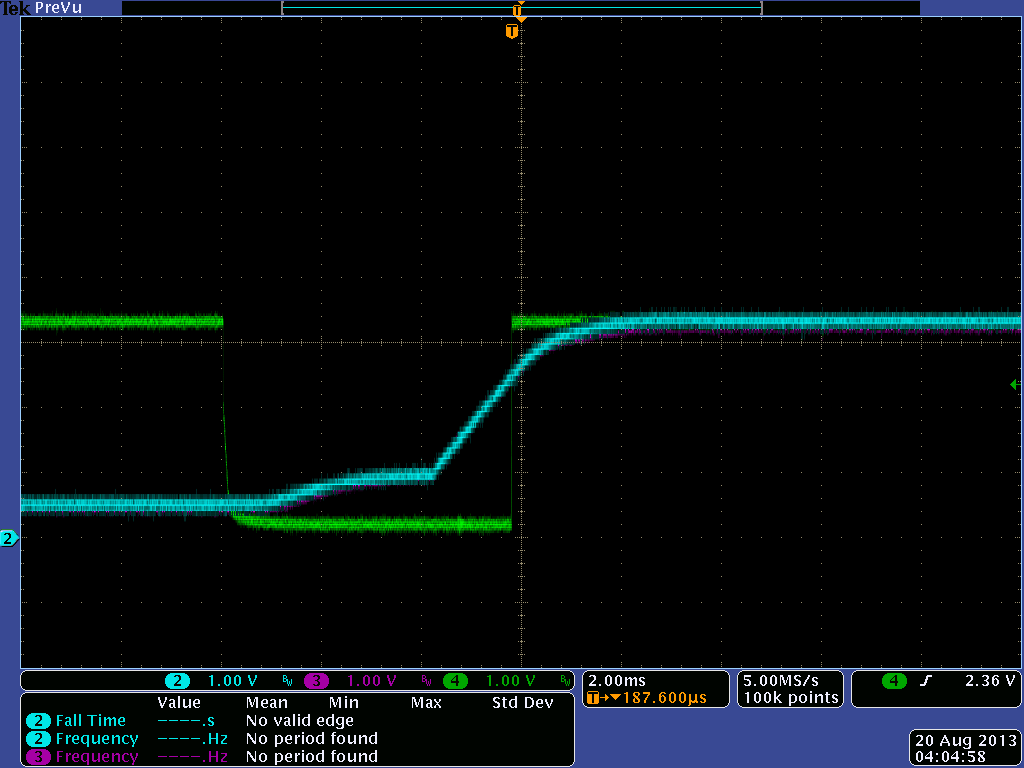Select the Mean column header

266,703
